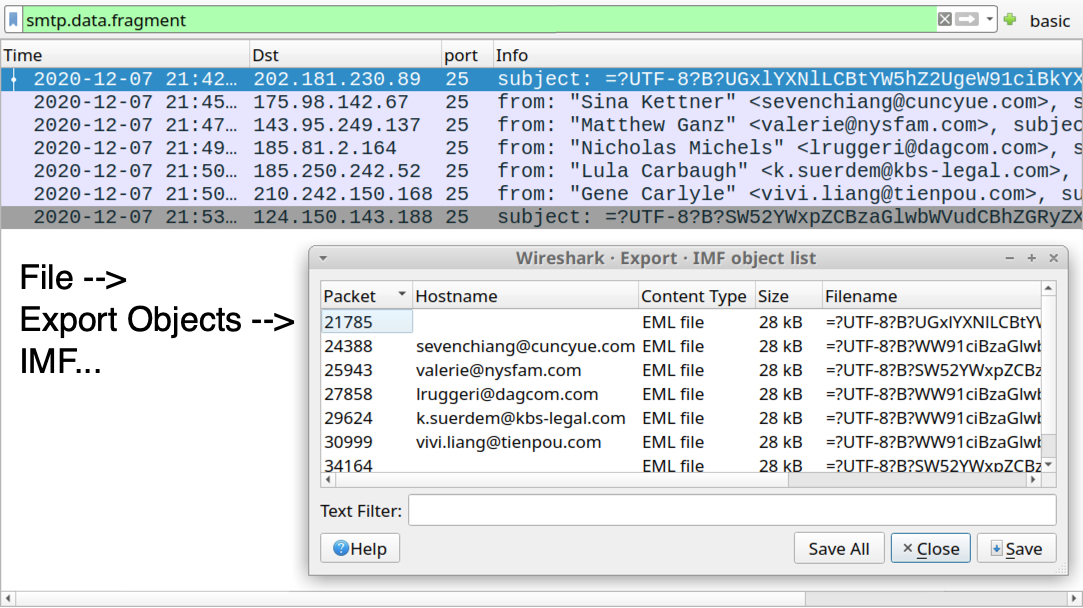1083x608 pixels.
Task: Close the IMF object list dialog via title X
Action: click(1053, 258)
